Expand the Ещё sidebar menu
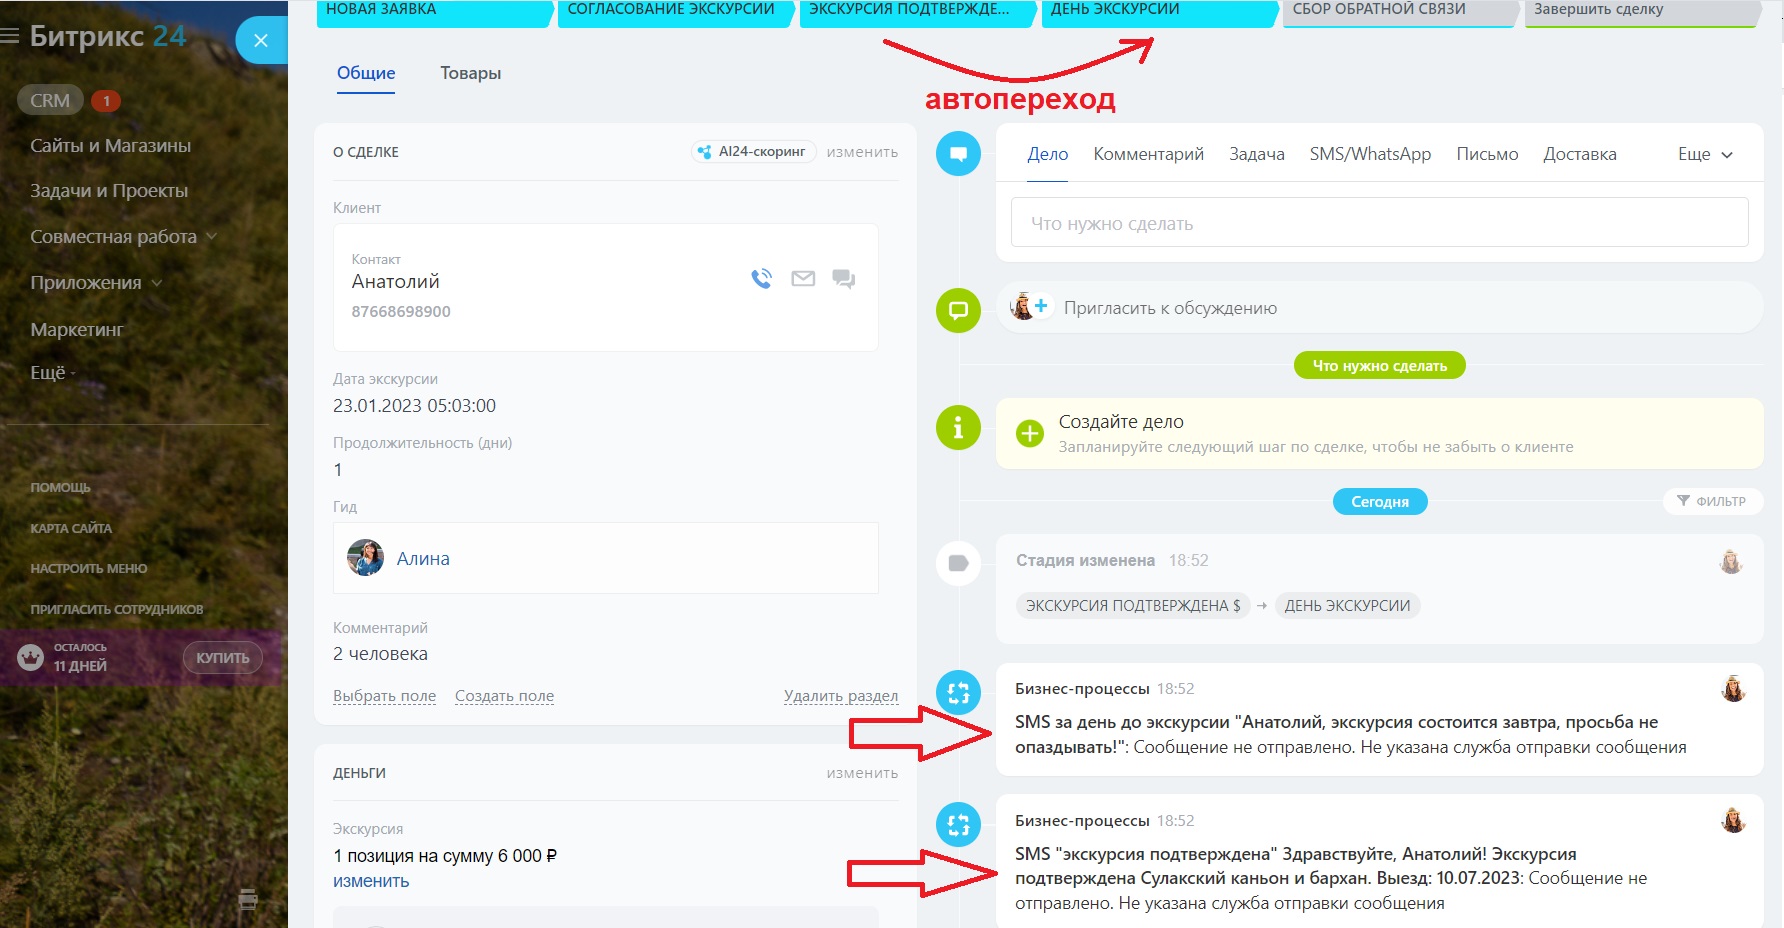Viewport: 1784px width, 928px height. (x=52, y=373)
